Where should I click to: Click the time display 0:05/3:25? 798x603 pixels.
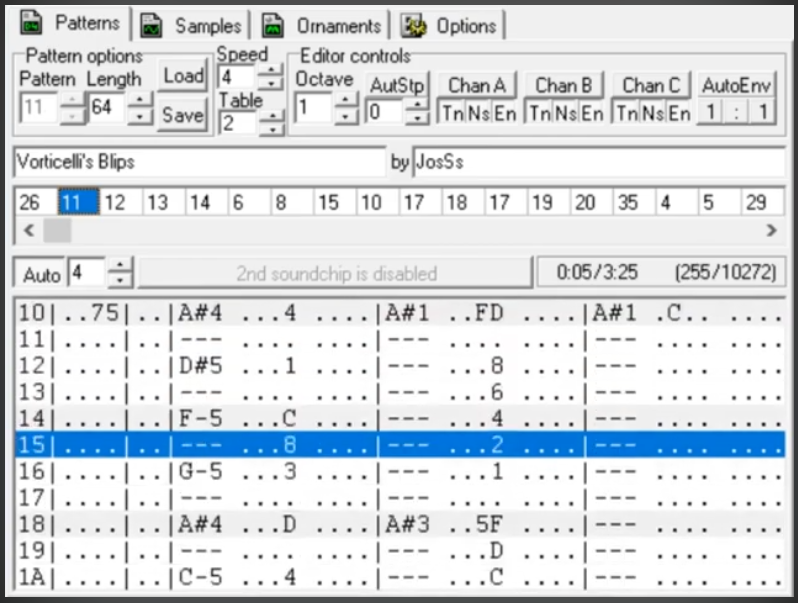point(597,273)
